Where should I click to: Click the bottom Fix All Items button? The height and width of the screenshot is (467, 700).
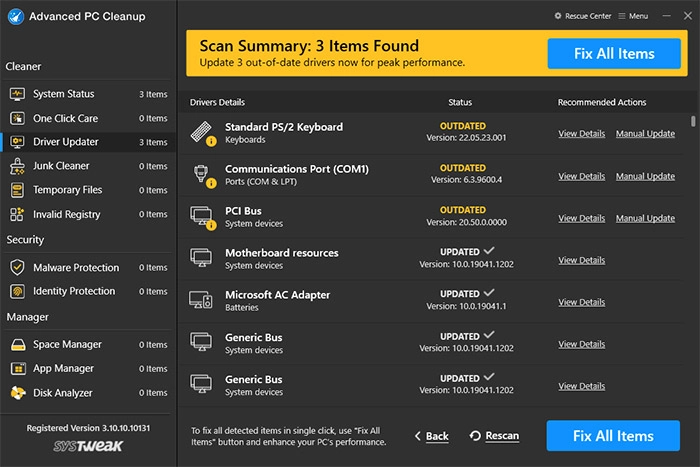coord(613,436)
